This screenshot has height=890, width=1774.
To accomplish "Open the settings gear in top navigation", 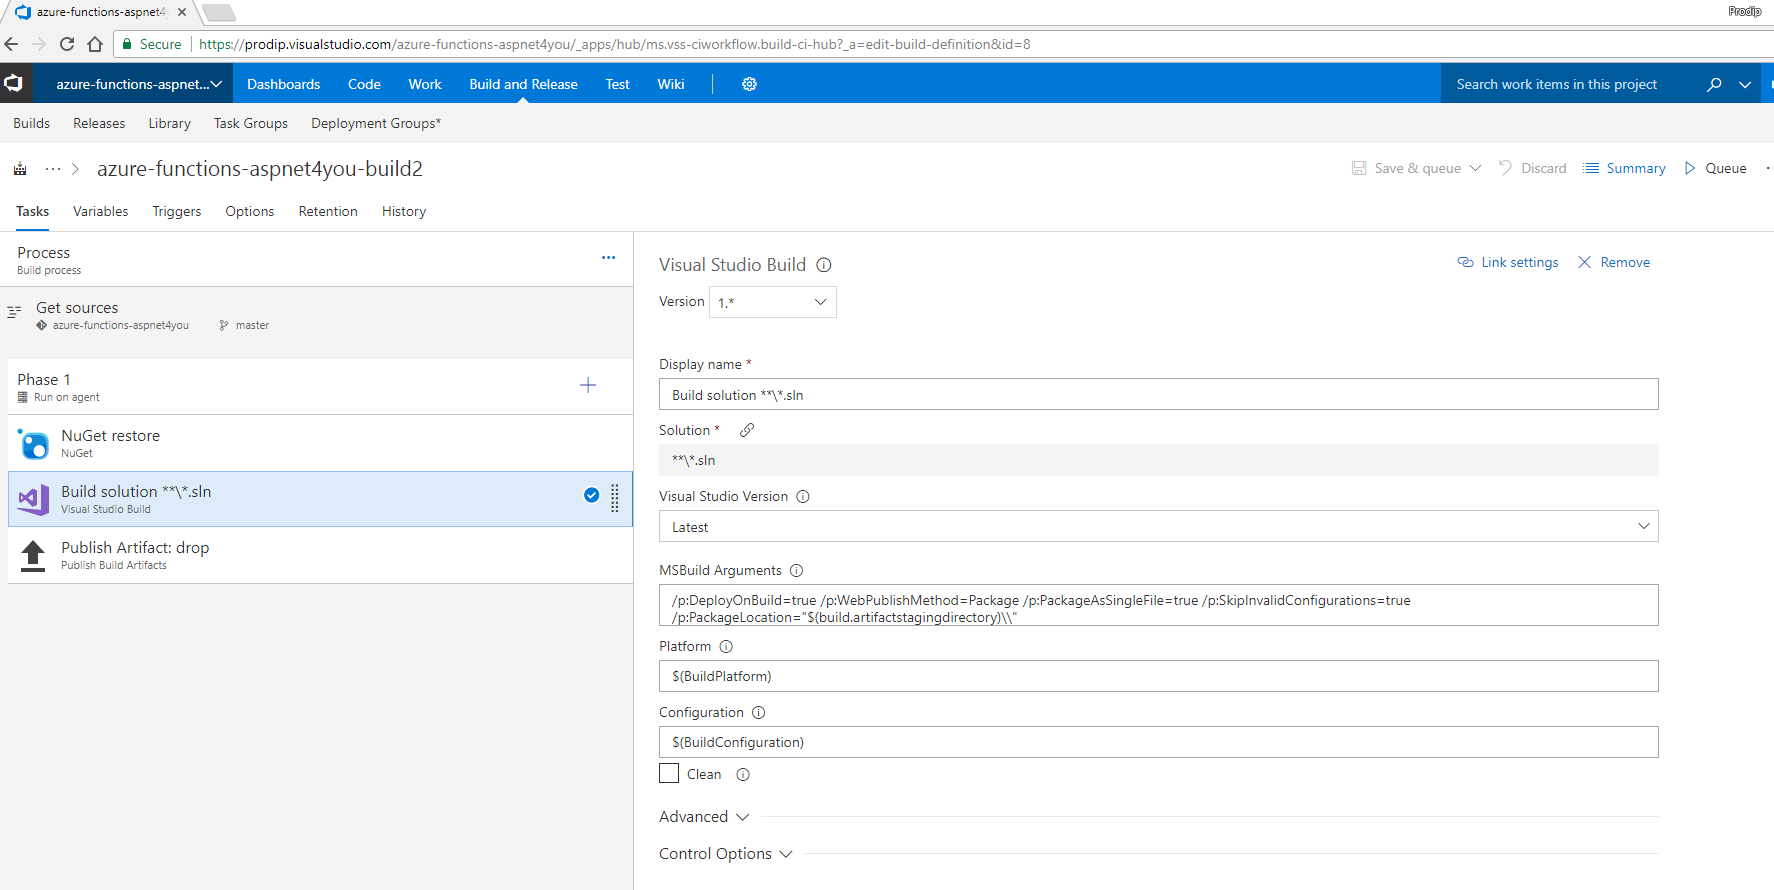I will 749,84.
